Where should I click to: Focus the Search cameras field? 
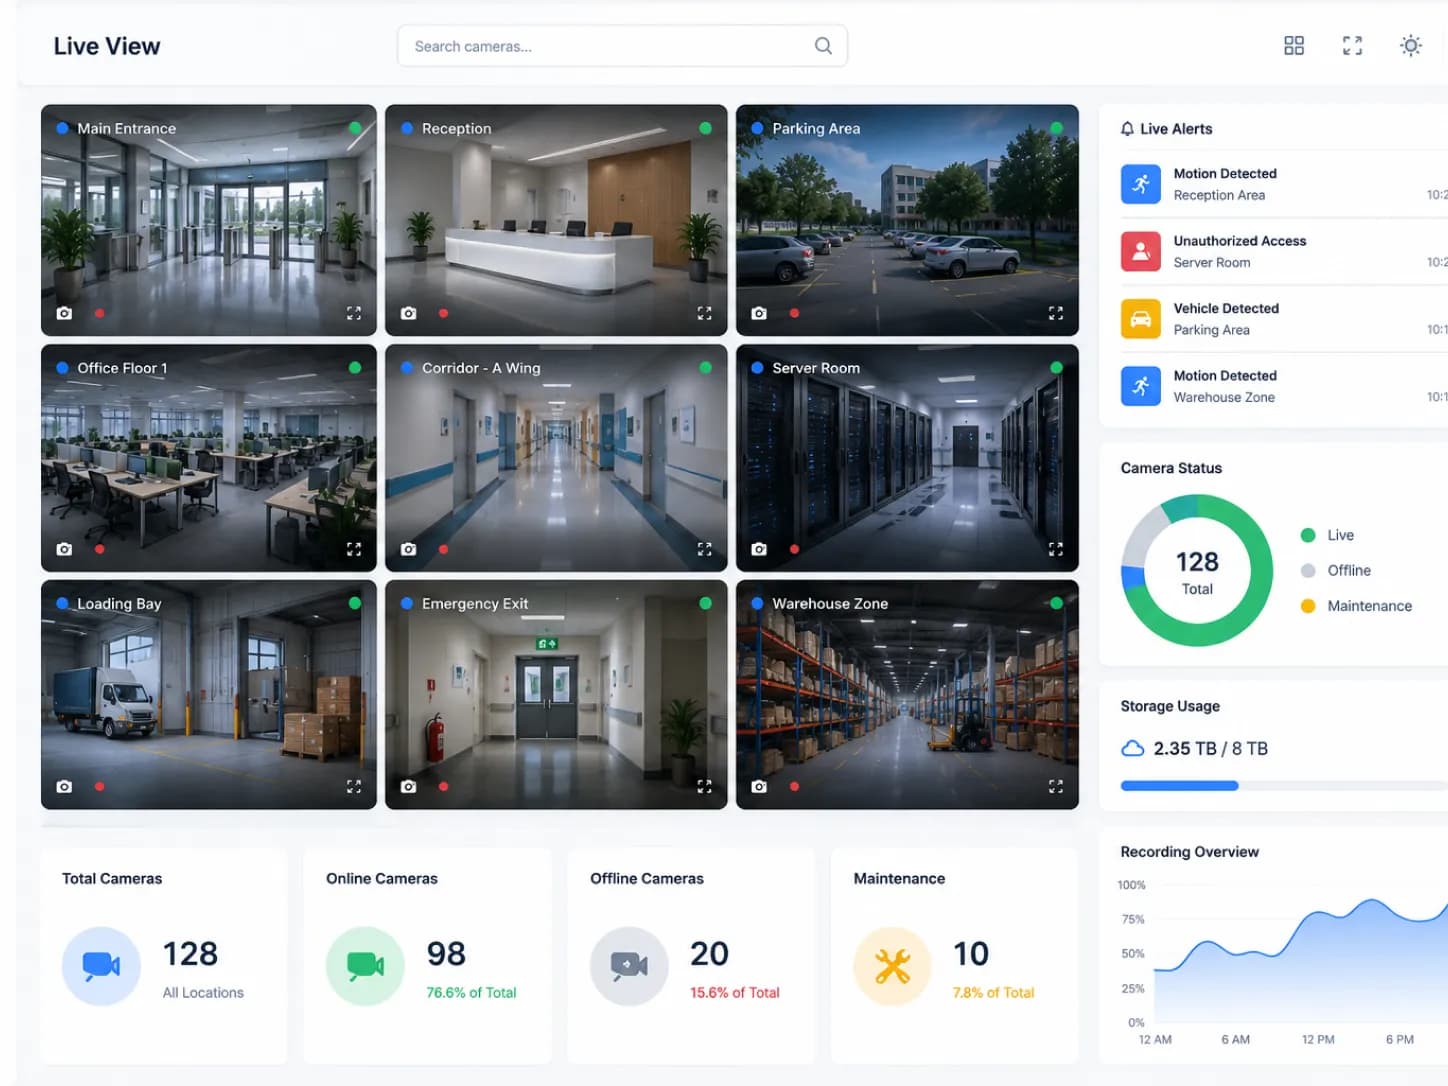pyautogui.click(x=622, y=46)
